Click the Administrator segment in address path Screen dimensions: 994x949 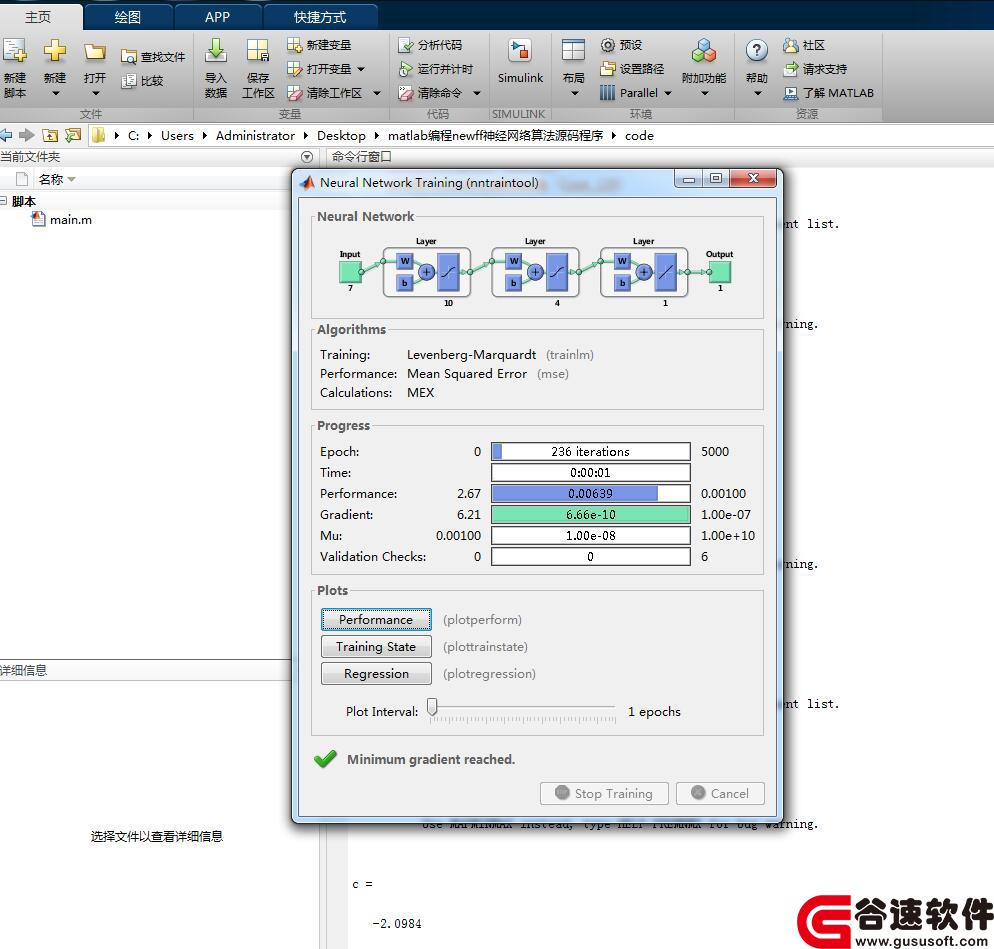[x=255, y=136]
